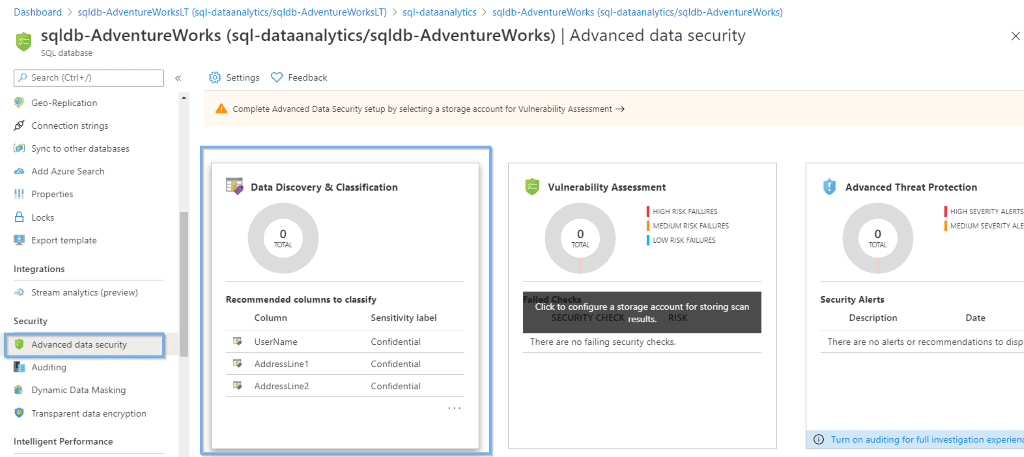This screenshot has width=1024, height=457.
Task: Click the Sync to other databases icon
Action: click(x=19, y=148)
